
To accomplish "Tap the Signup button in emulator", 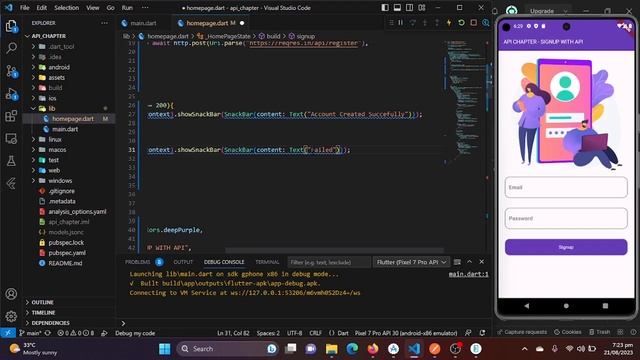I will tap(566, 247).
